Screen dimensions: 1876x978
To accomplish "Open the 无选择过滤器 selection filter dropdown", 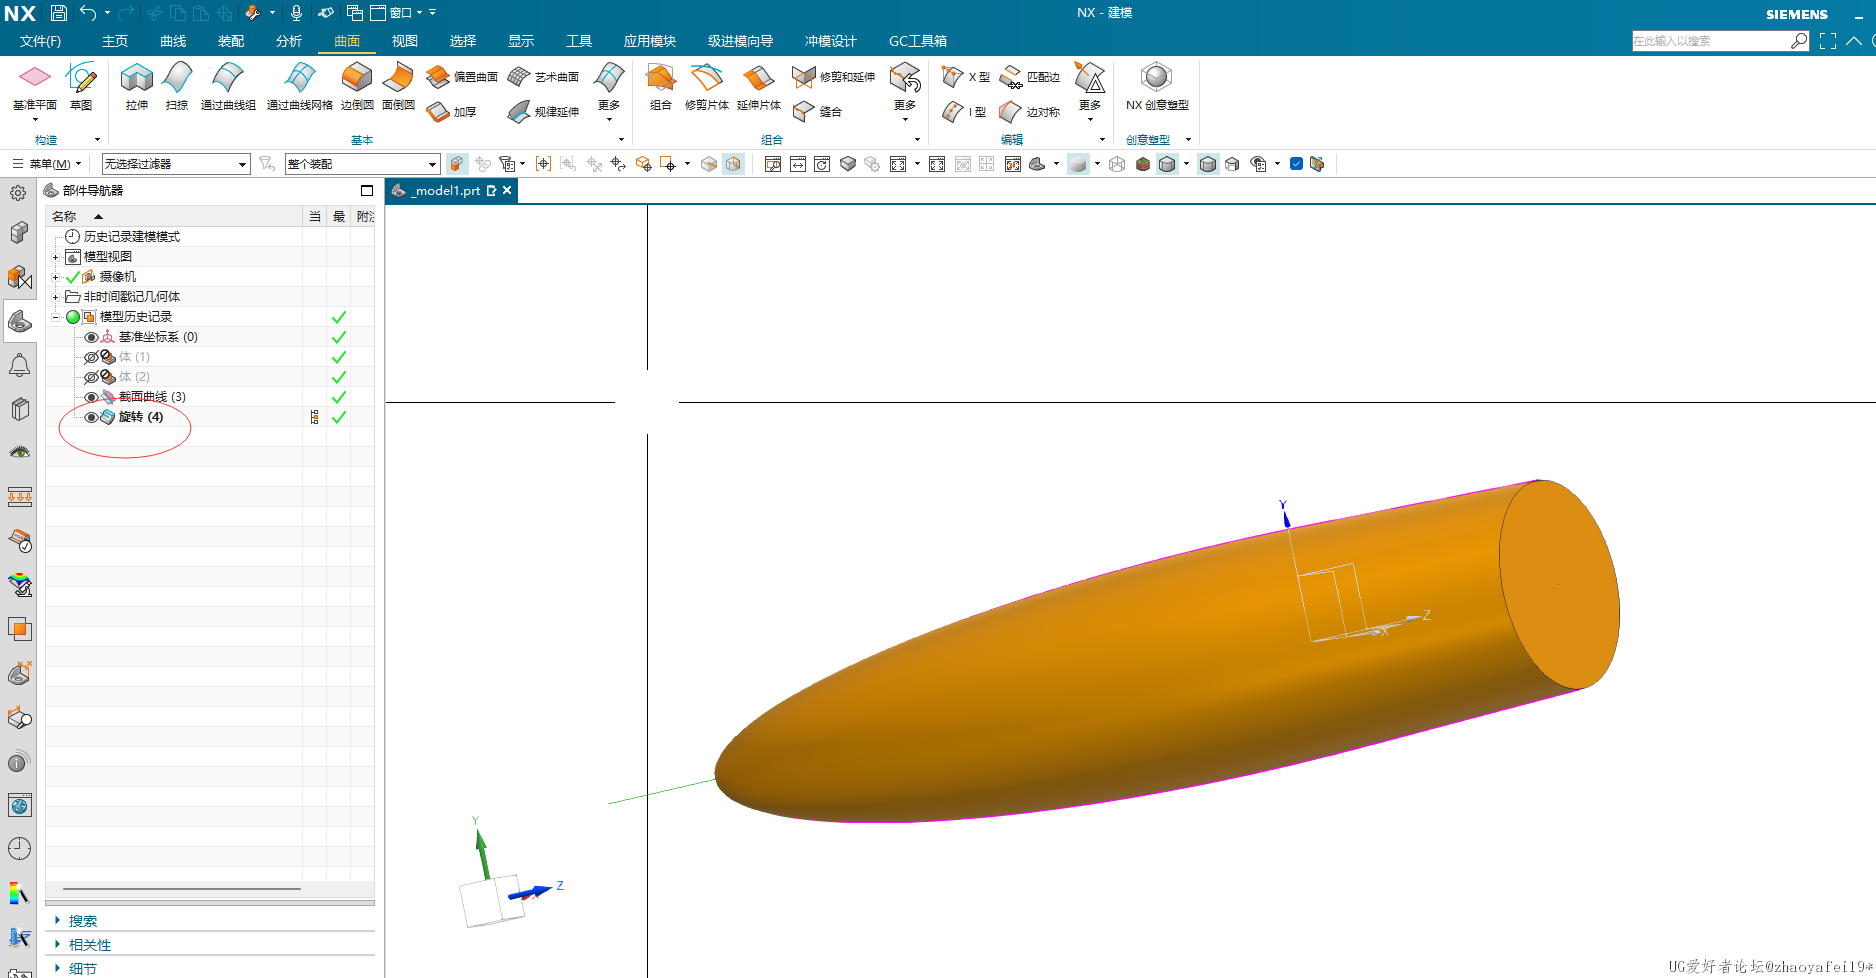I will (x=176, y=164).
